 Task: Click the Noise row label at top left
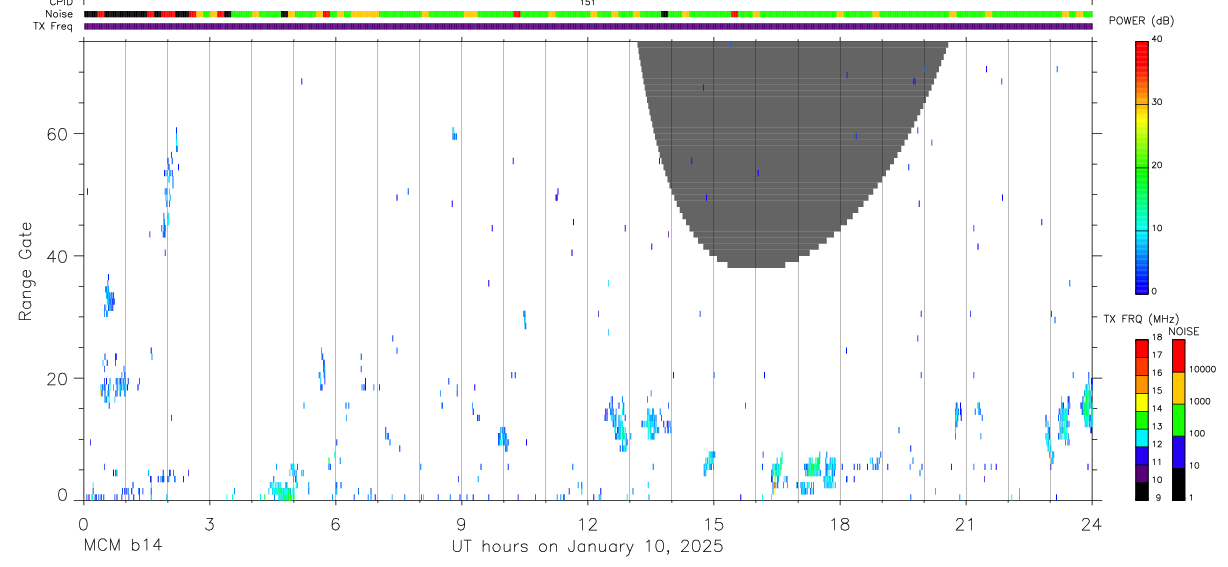[x=60, y=14]
